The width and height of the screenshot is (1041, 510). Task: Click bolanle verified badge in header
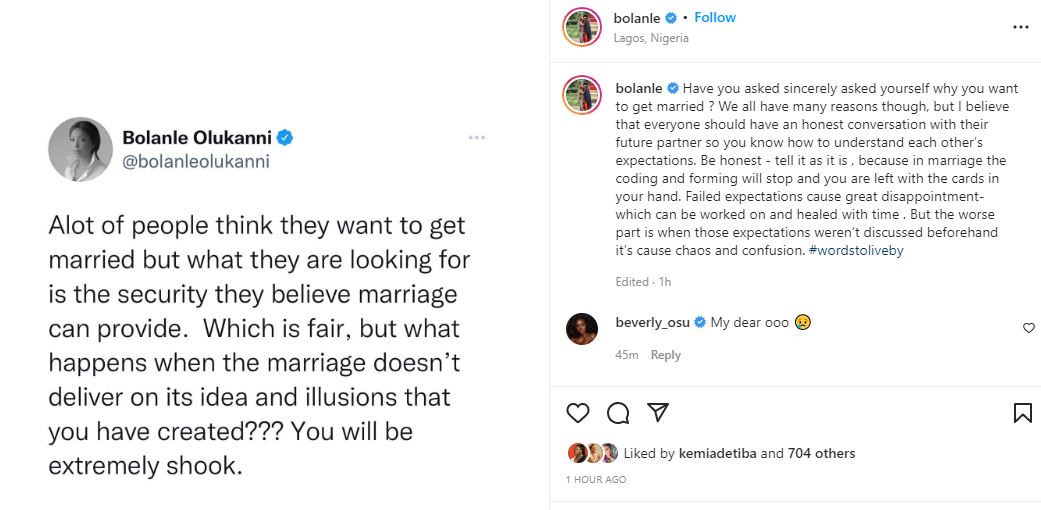point(672,18)
